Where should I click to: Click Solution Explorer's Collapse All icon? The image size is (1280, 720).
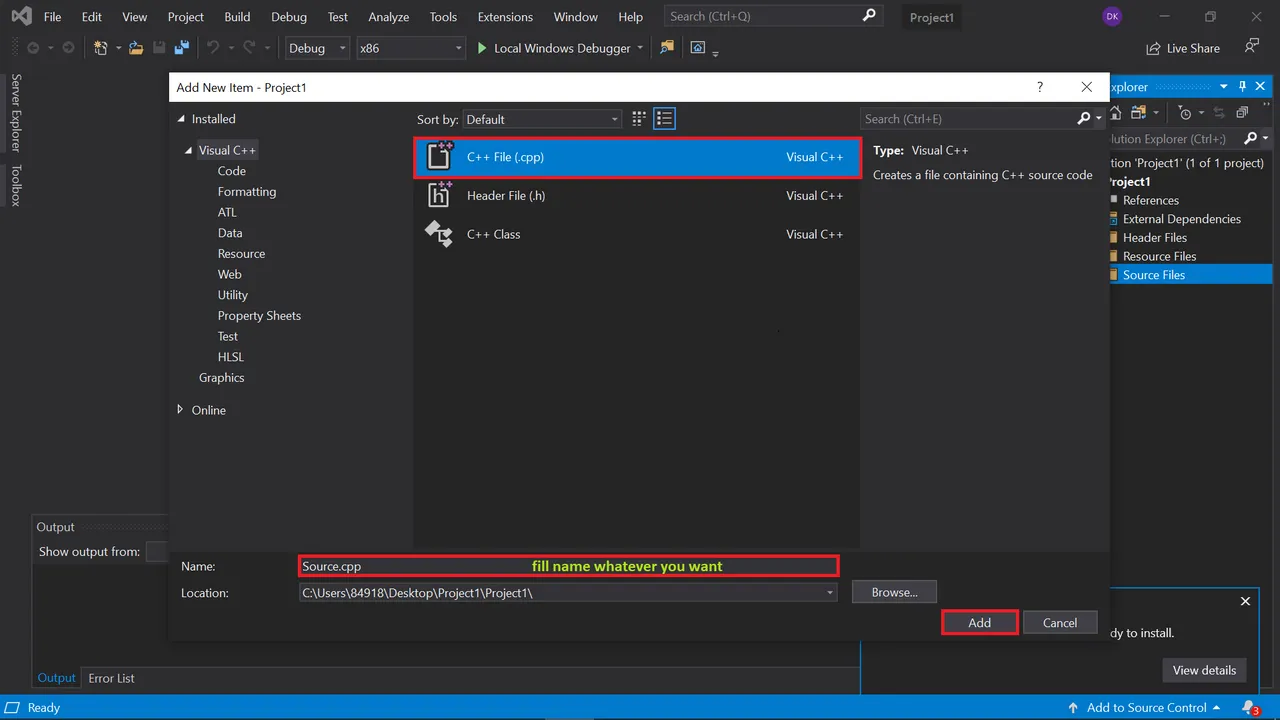pos(1242,113)
